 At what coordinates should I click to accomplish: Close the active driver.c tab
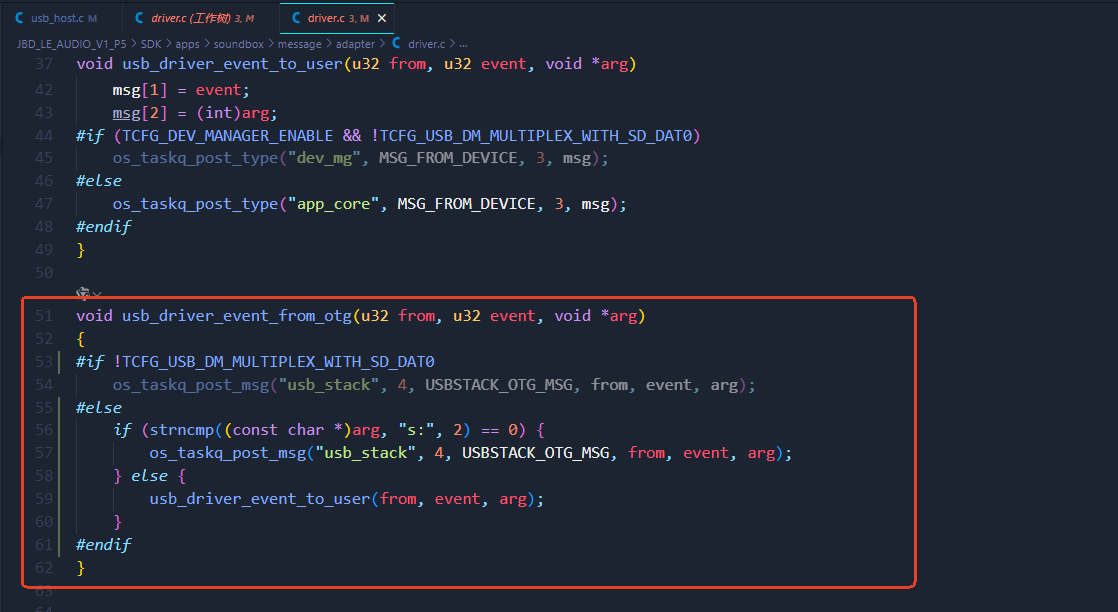381,18
